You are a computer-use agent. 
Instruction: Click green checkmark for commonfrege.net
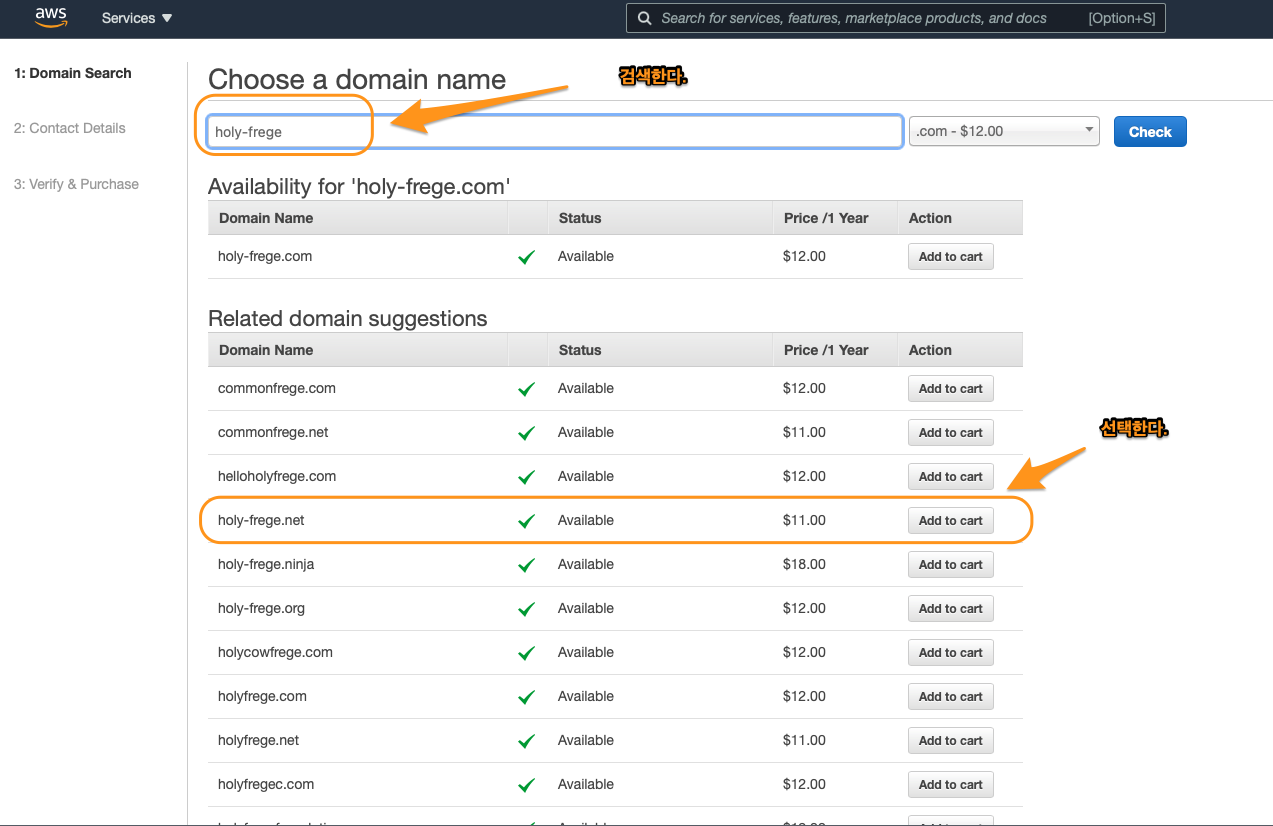click(x=527, y=433)
